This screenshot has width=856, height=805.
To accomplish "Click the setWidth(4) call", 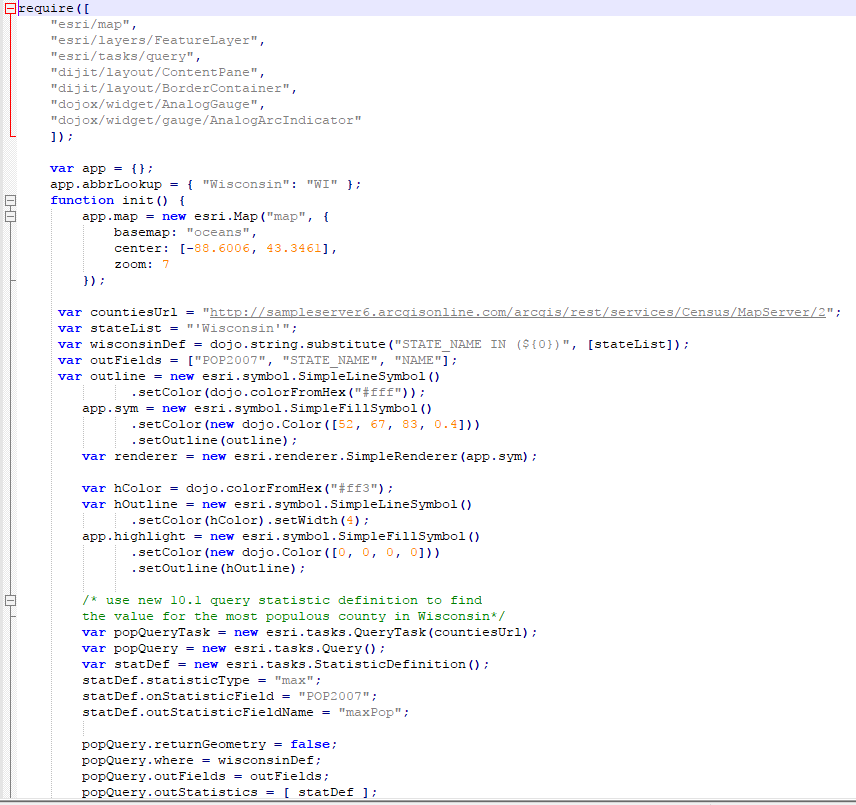I will click(317, 520).
